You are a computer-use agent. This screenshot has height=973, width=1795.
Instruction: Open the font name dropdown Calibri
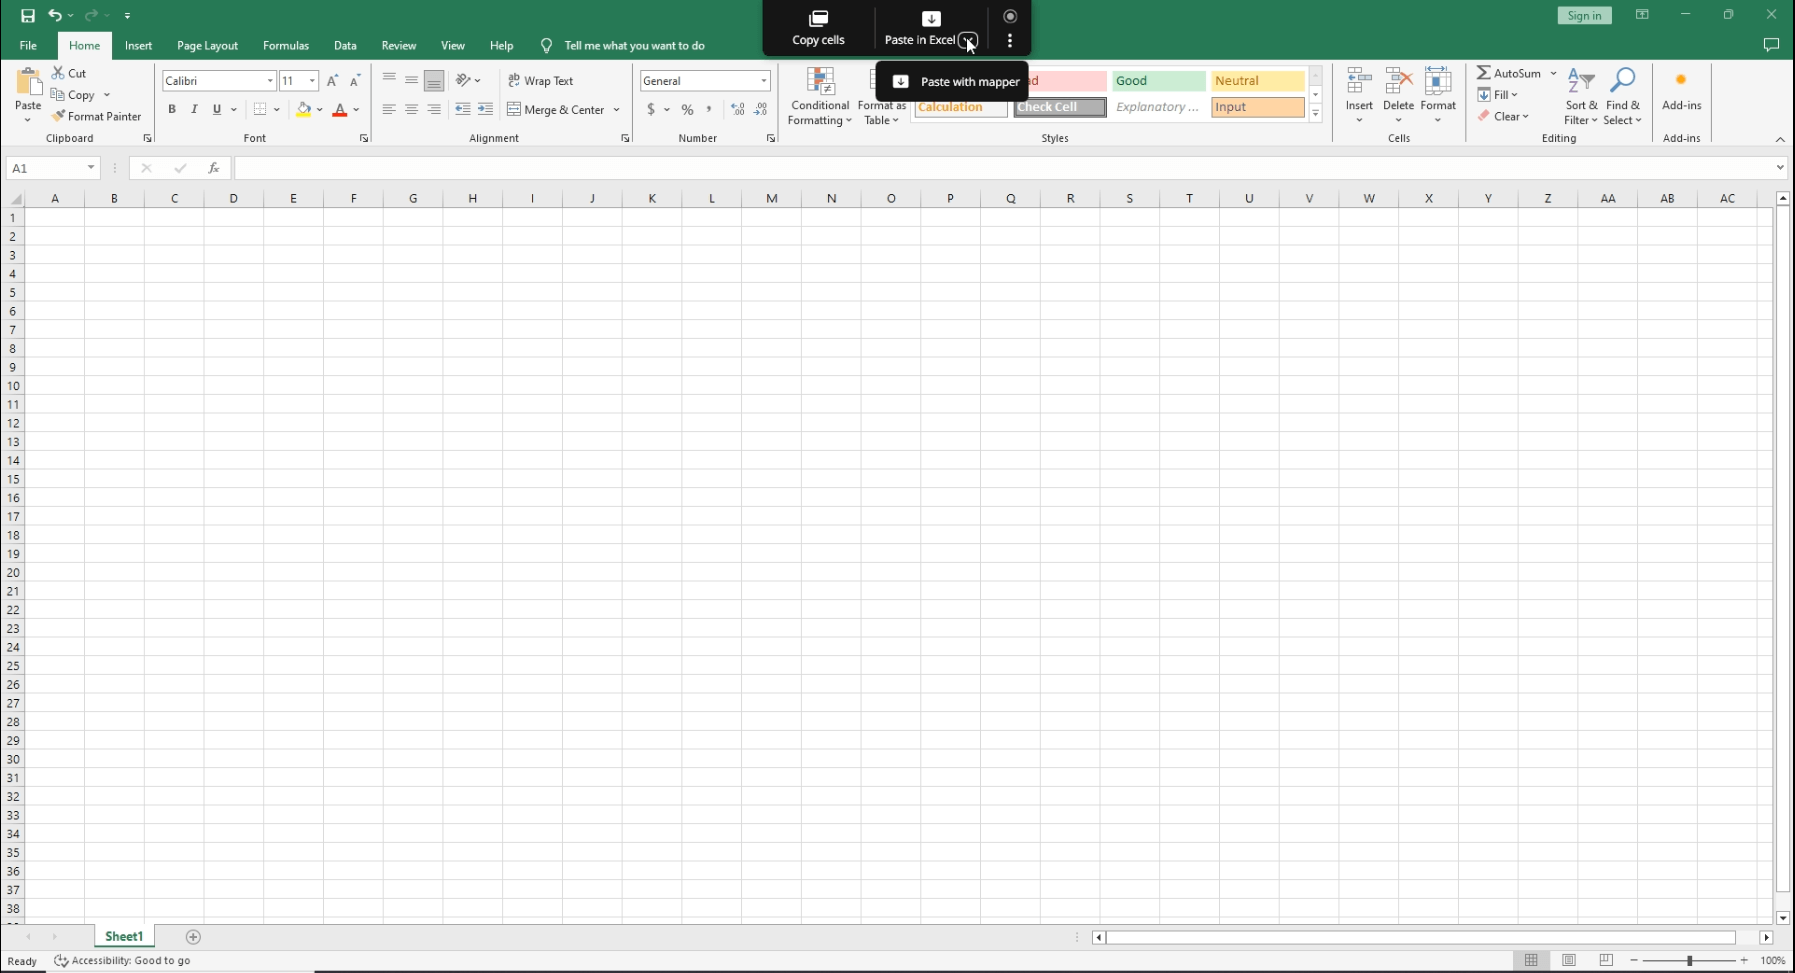pos(270,81)
